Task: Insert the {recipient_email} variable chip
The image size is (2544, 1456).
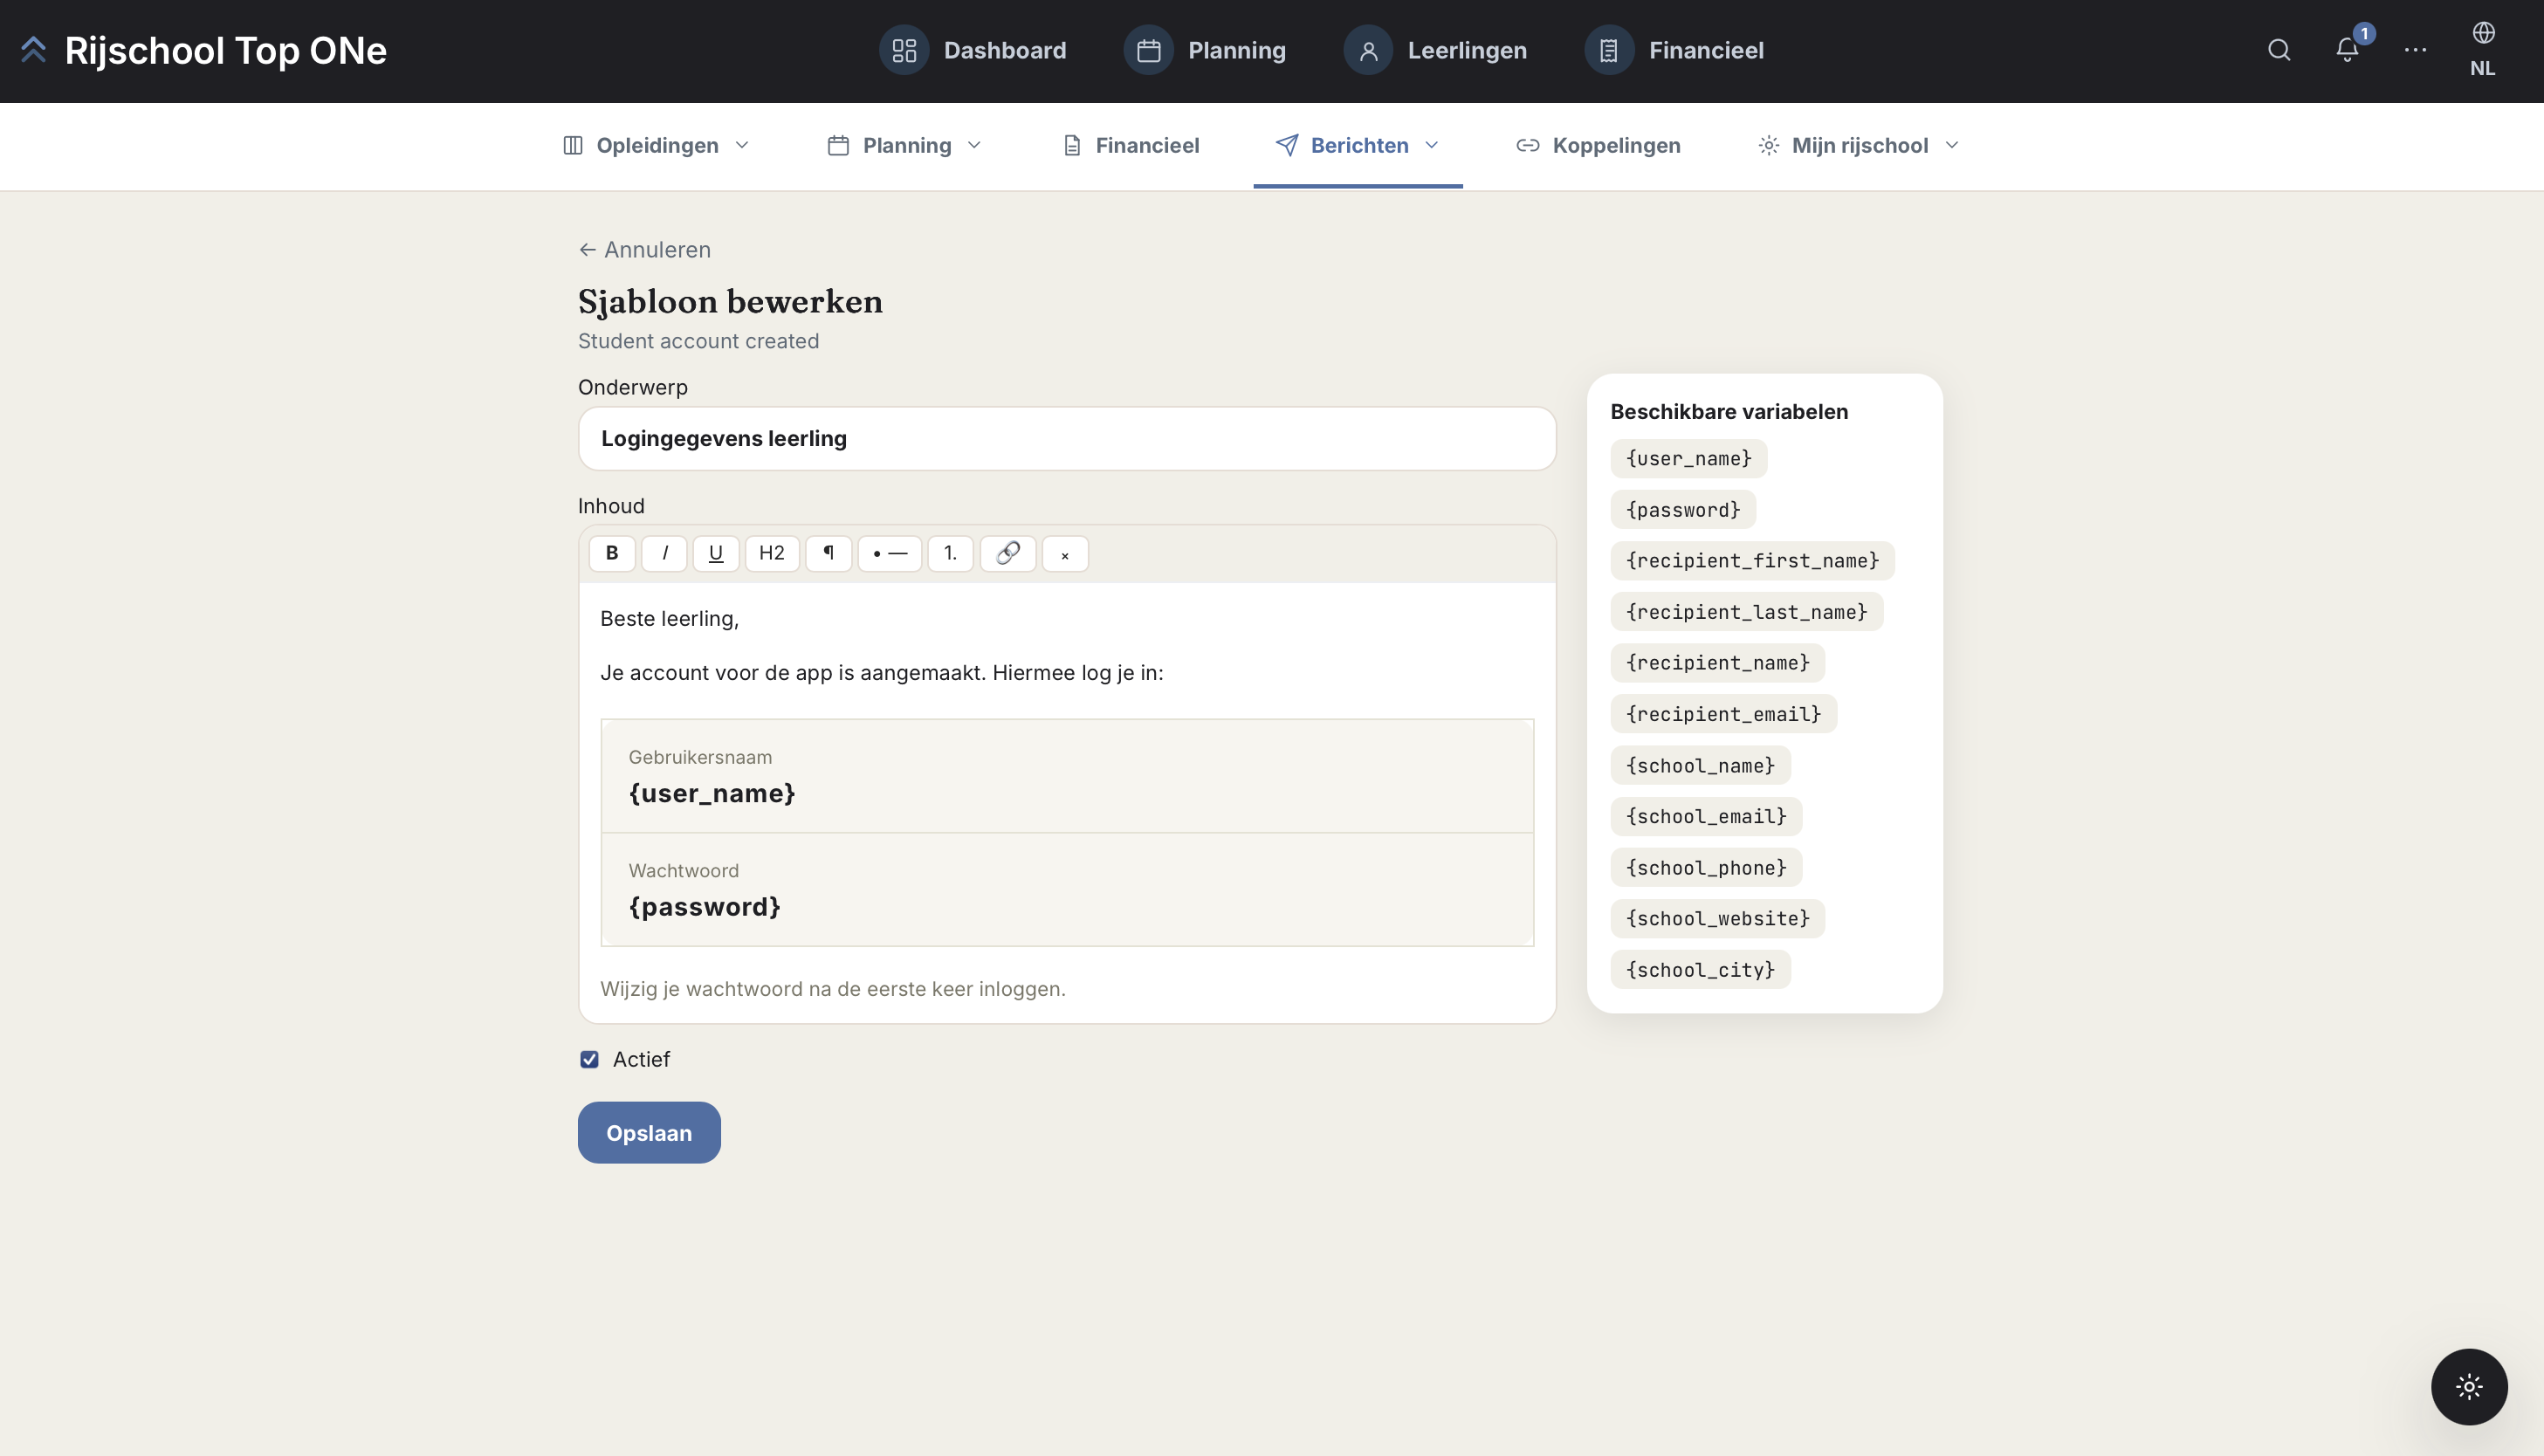Action: [x=1723, y=714]
